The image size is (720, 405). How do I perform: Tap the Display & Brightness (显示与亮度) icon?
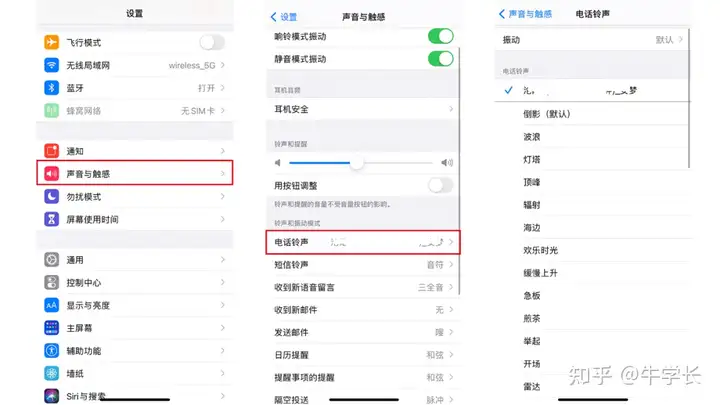click(x=51, y=305)
